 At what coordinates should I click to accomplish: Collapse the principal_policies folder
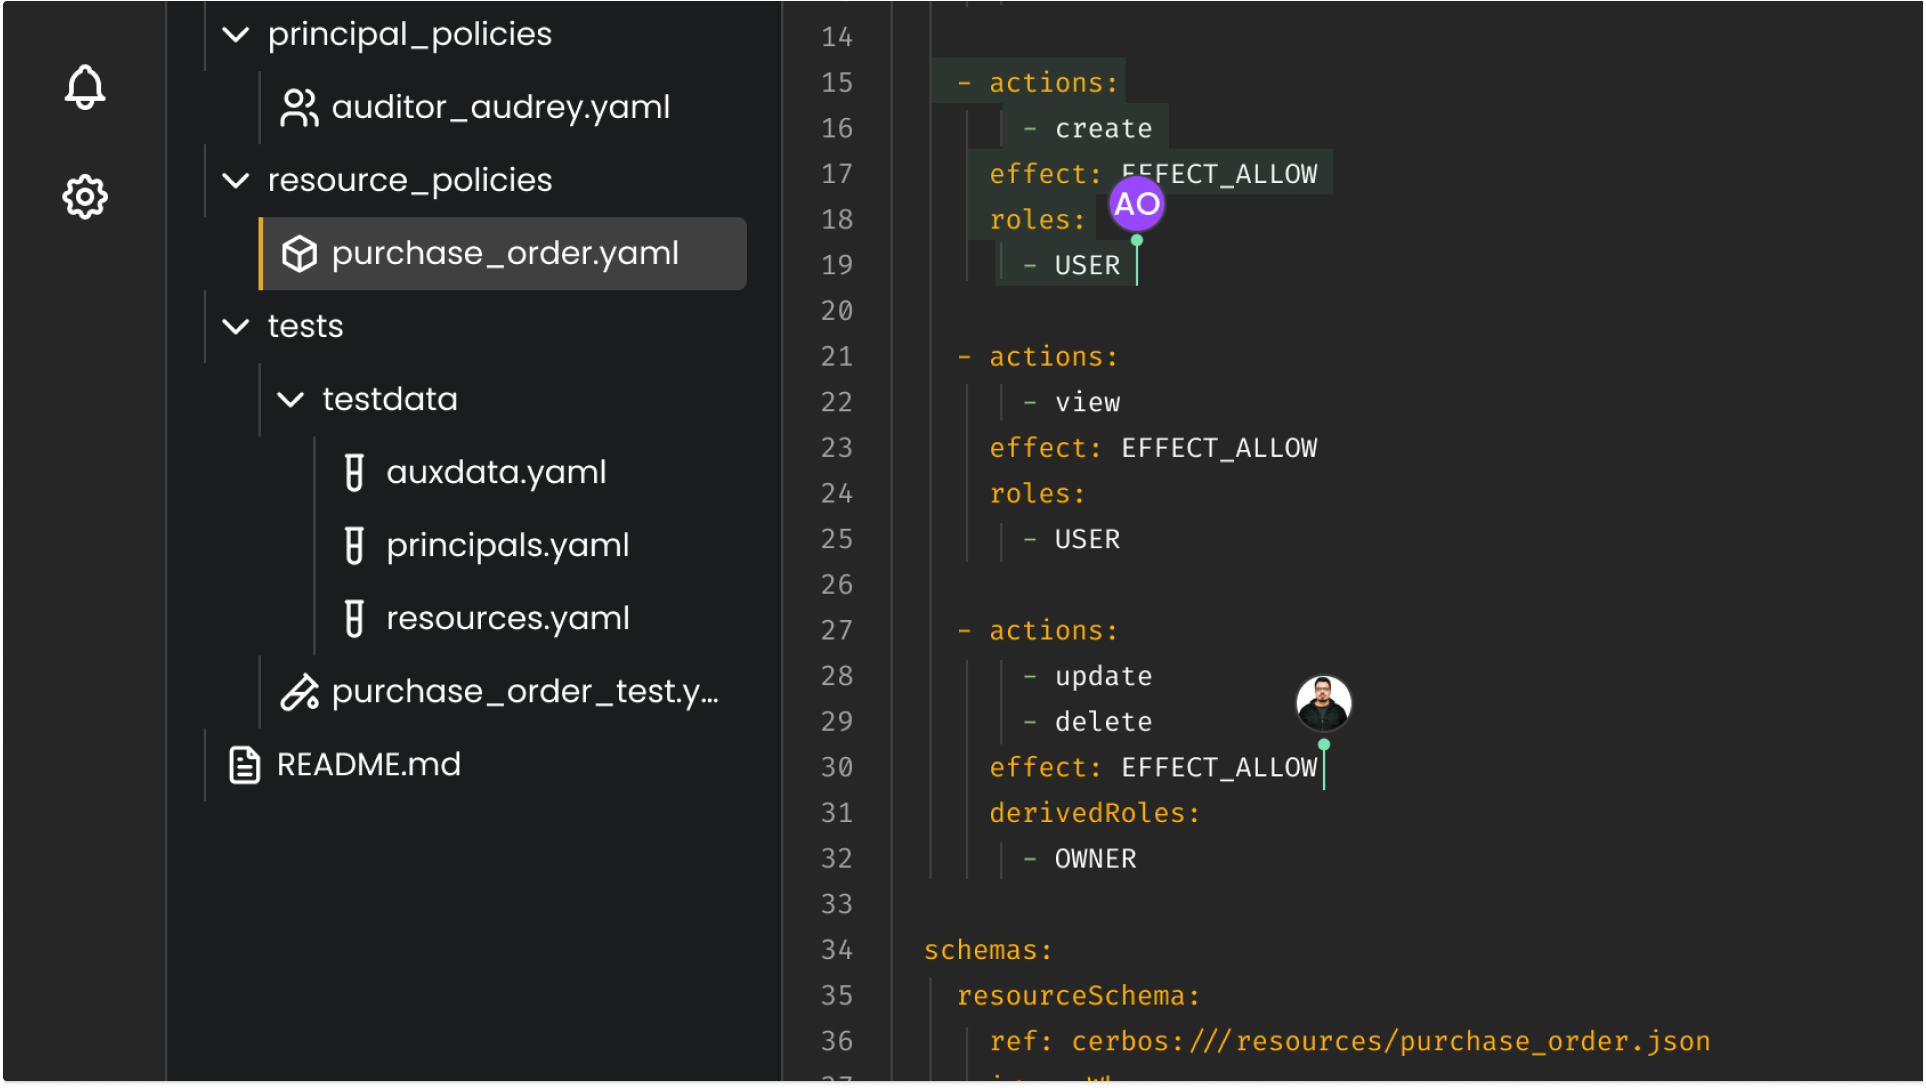[x=236, y=34]
